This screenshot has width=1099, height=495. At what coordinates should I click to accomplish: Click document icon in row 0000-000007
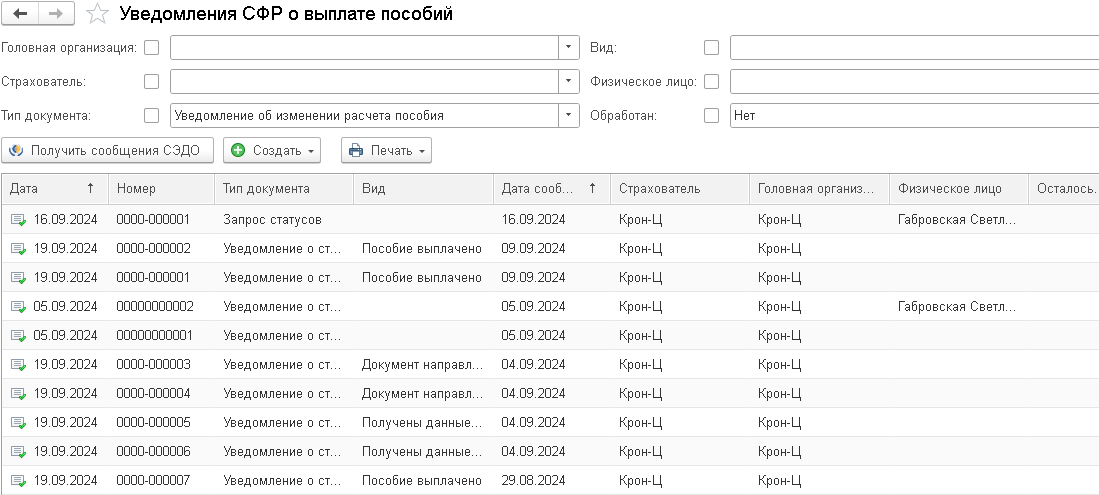(x=19, y=480)
